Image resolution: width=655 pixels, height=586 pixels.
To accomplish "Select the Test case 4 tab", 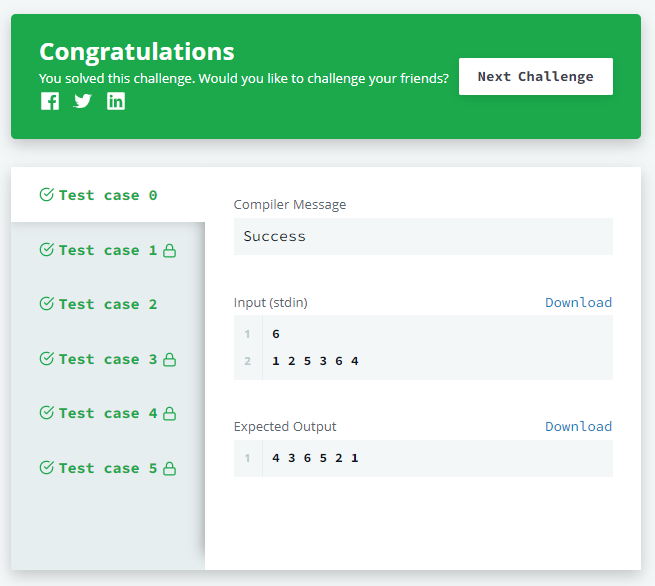I will coord(108,413).
